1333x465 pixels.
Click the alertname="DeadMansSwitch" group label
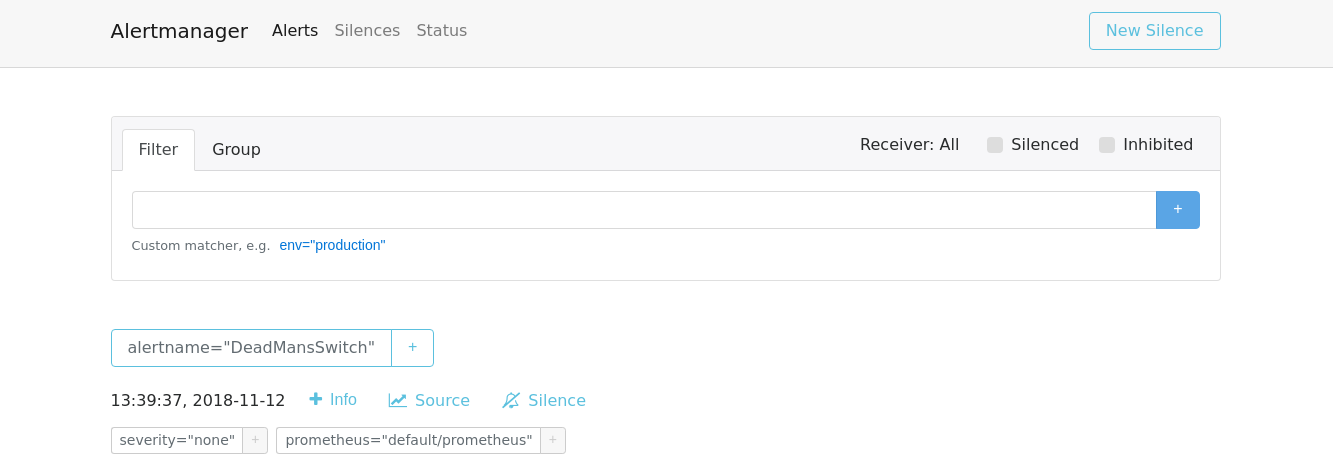[x=251, y=348]
